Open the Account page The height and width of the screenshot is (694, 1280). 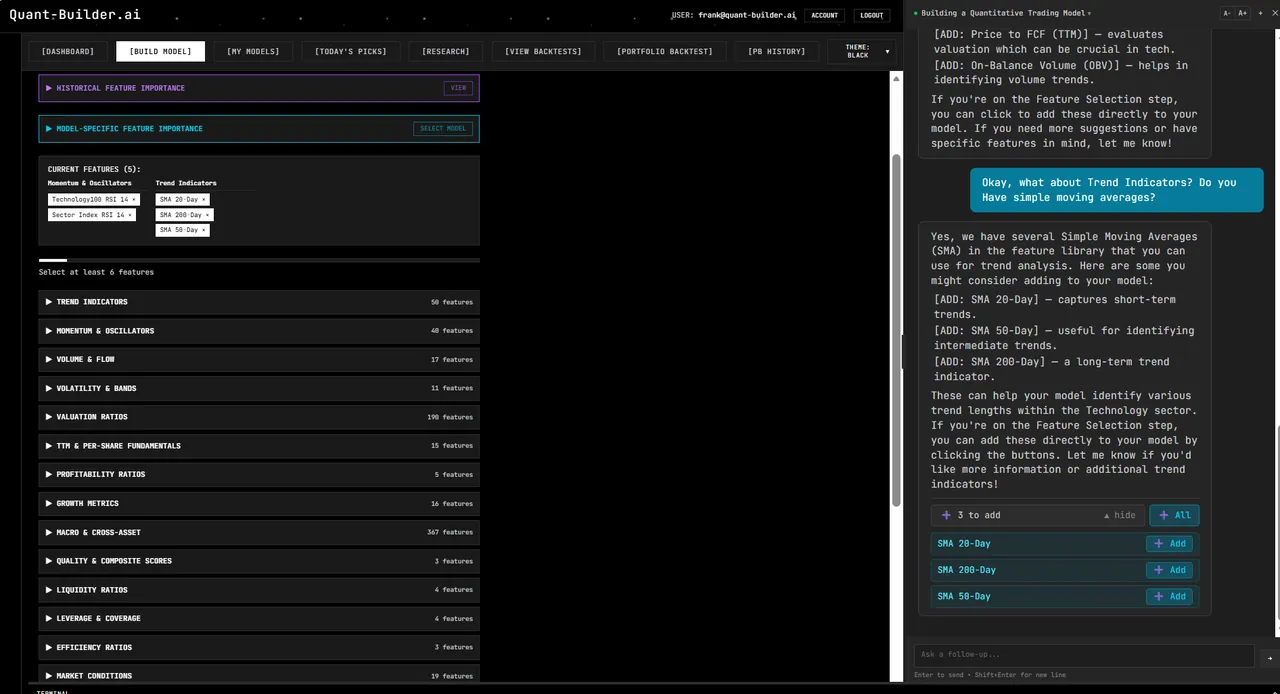[x=825, y=16]
